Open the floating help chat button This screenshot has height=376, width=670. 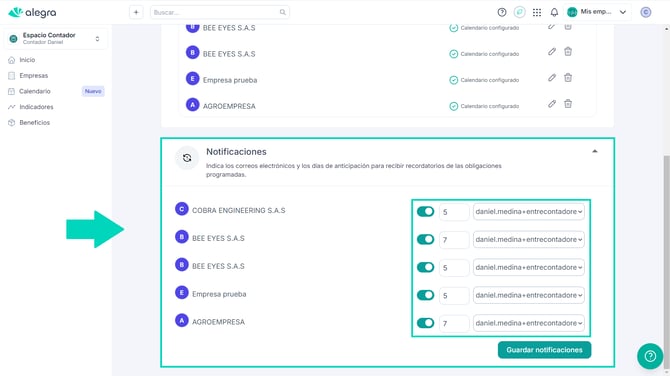650,356
